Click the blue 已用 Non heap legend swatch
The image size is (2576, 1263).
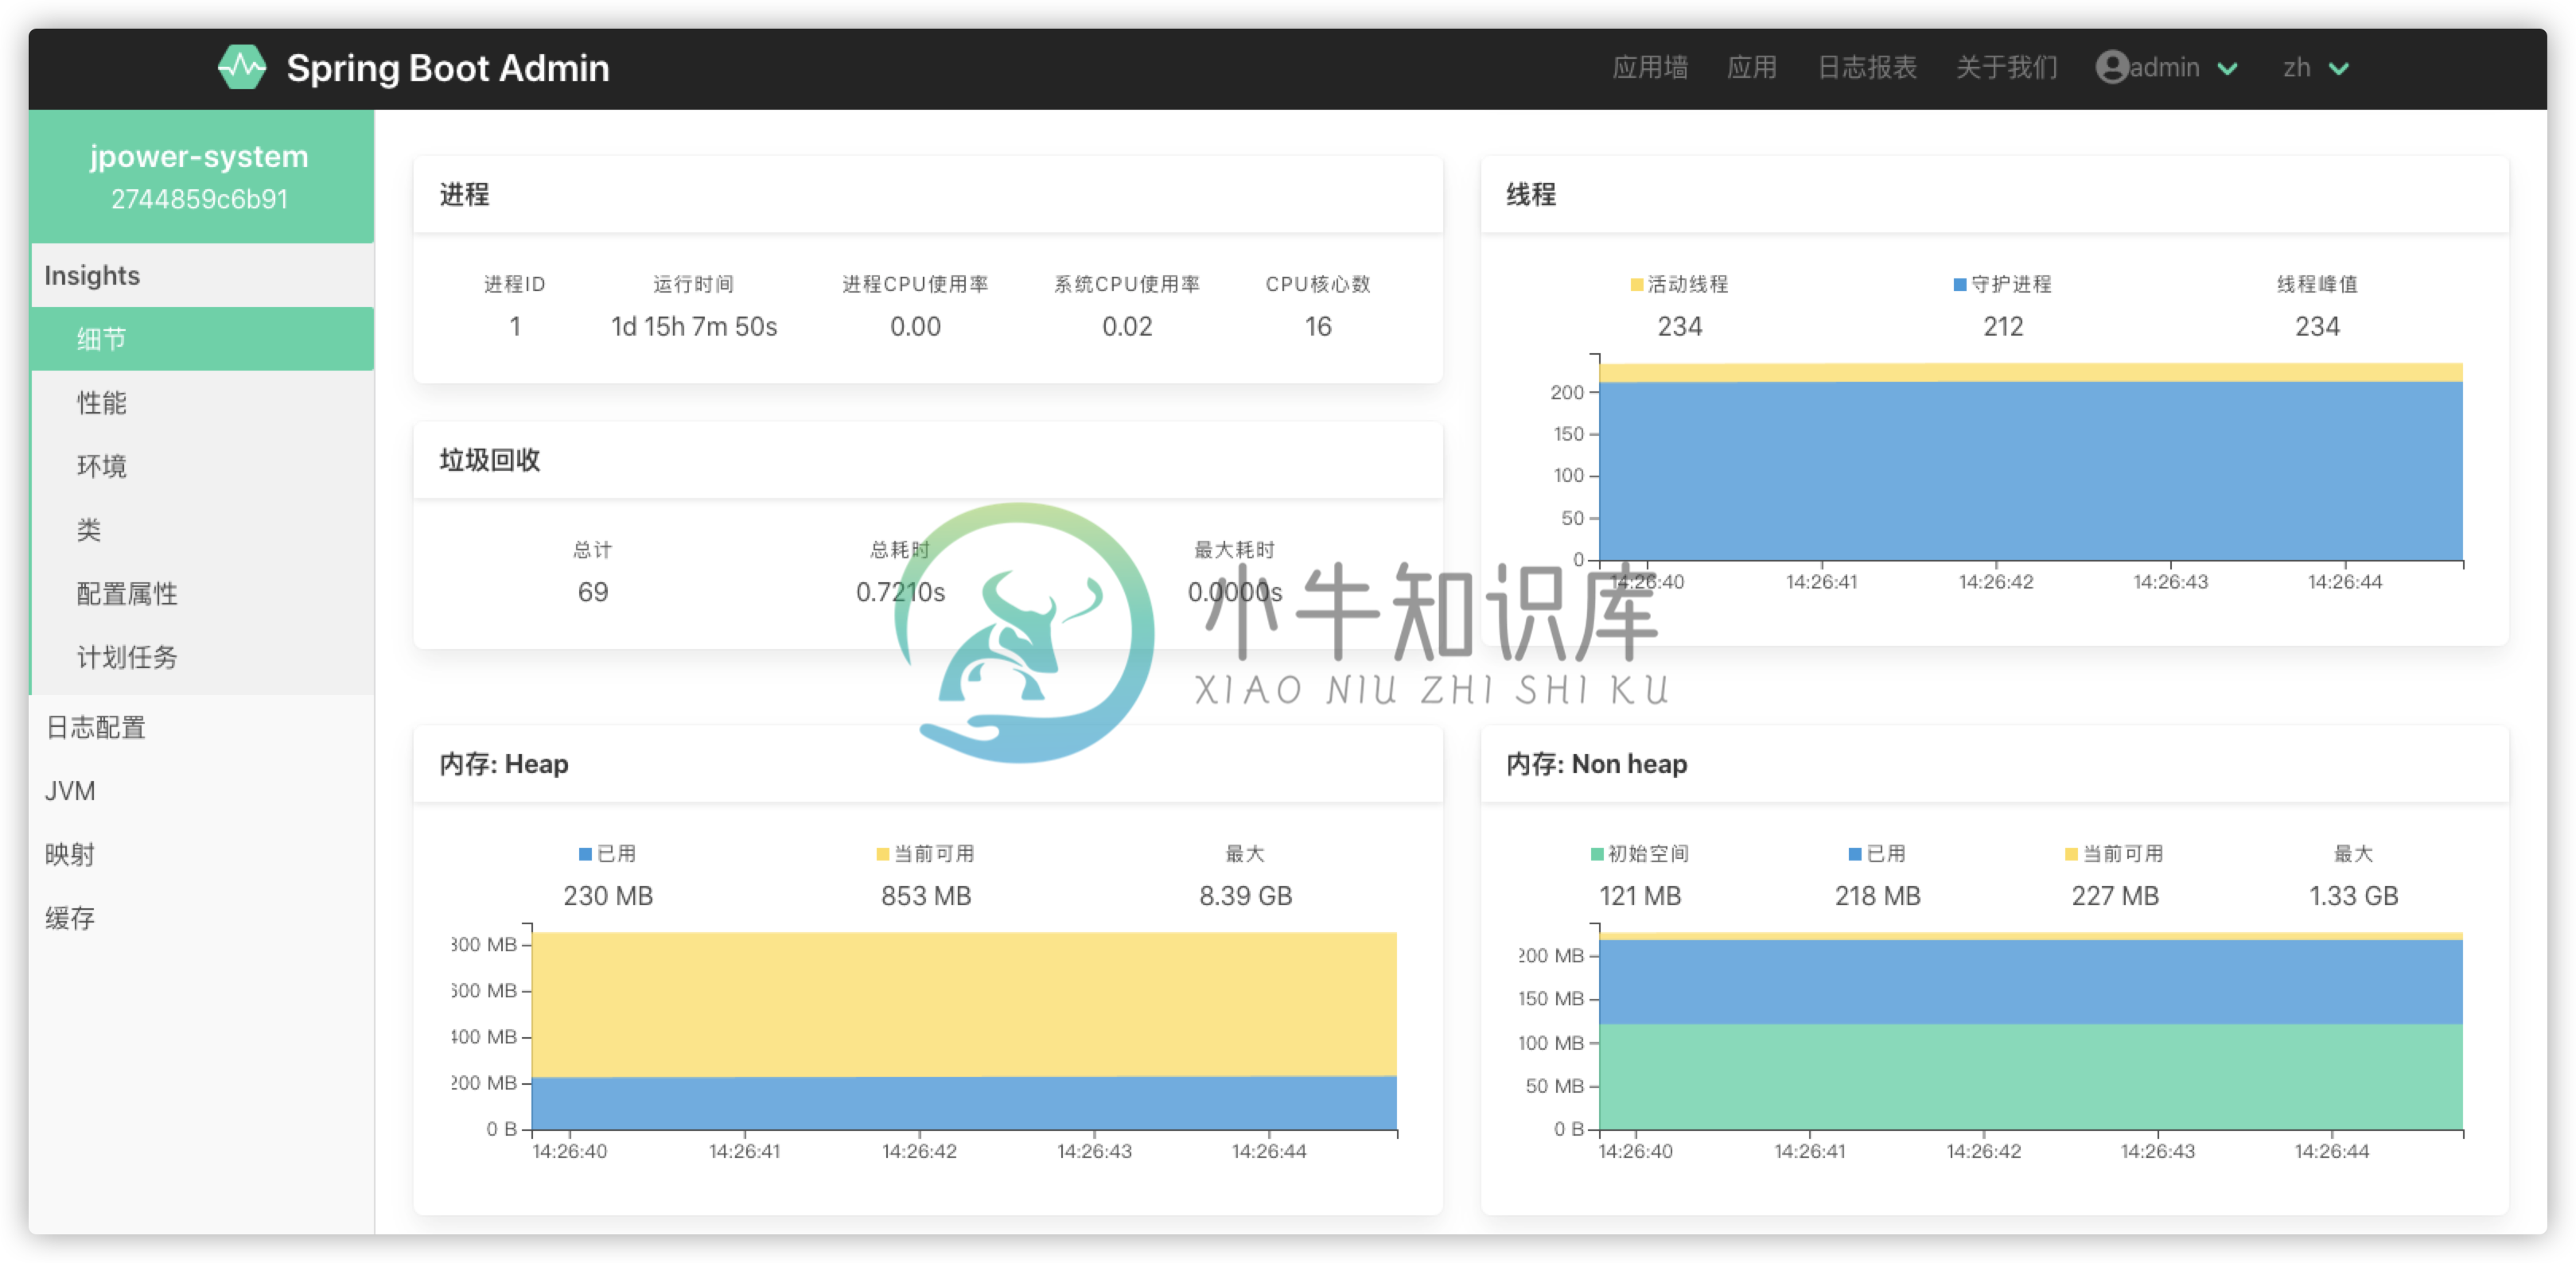pyautogui.click(x=1855, y=854)
